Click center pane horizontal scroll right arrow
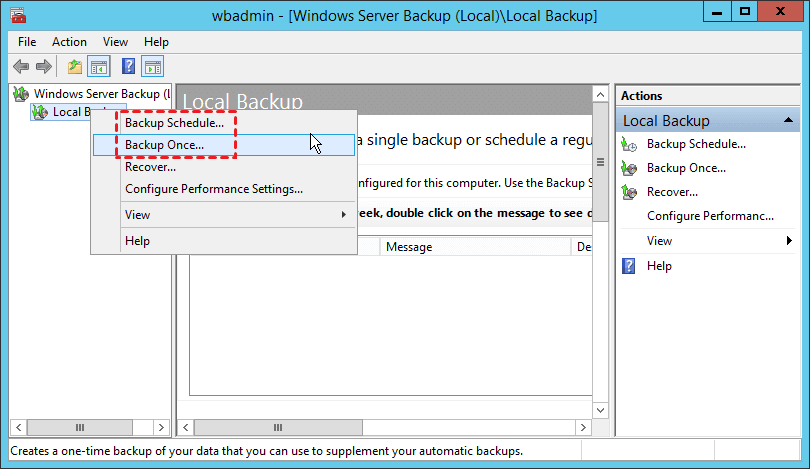 [x=583, y=428]
